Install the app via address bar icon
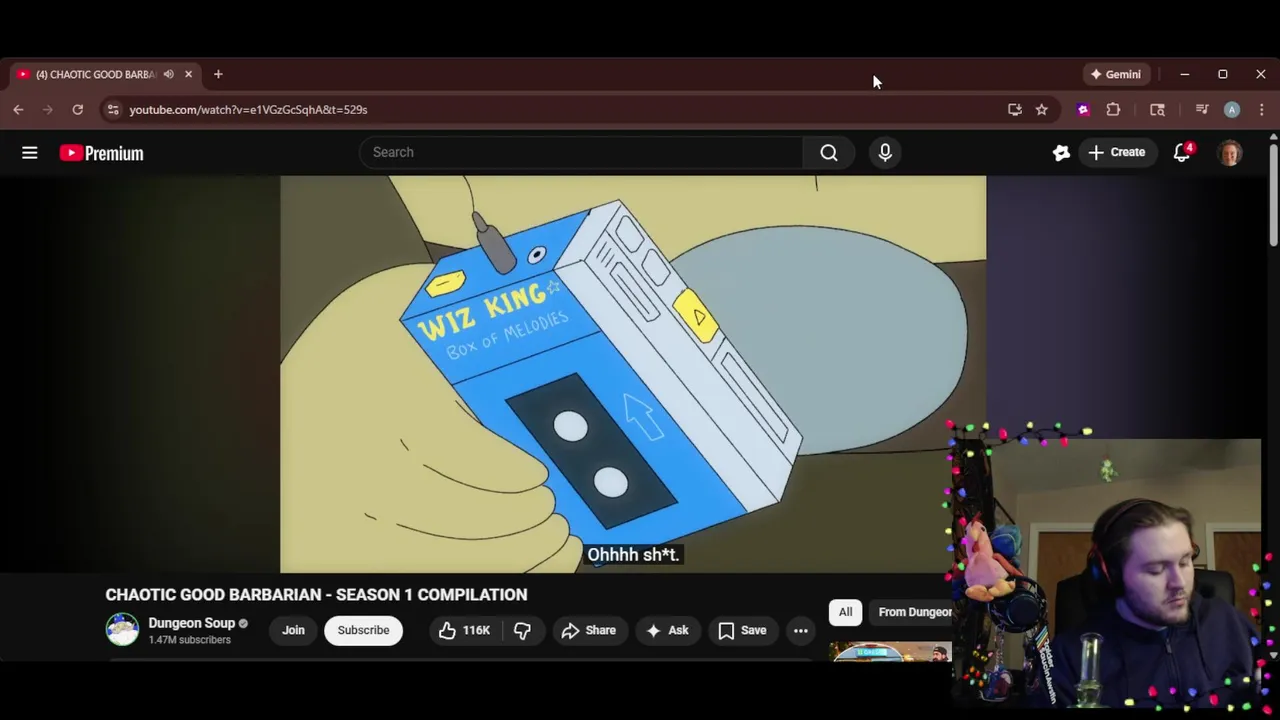Image resolution: width=1280 pixels, height=720 pixels. point(1015,110)
